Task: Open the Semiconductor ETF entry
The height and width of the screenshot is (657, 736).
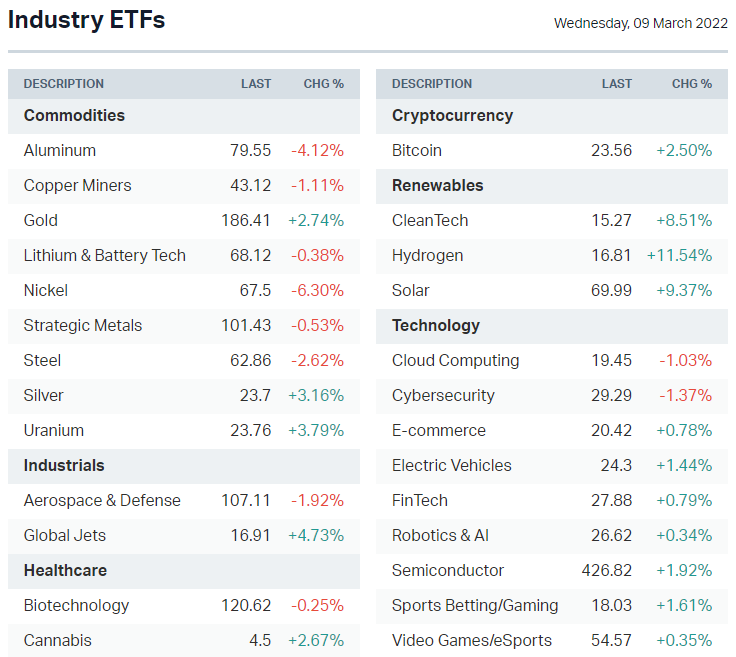Action: click(448, 570)
